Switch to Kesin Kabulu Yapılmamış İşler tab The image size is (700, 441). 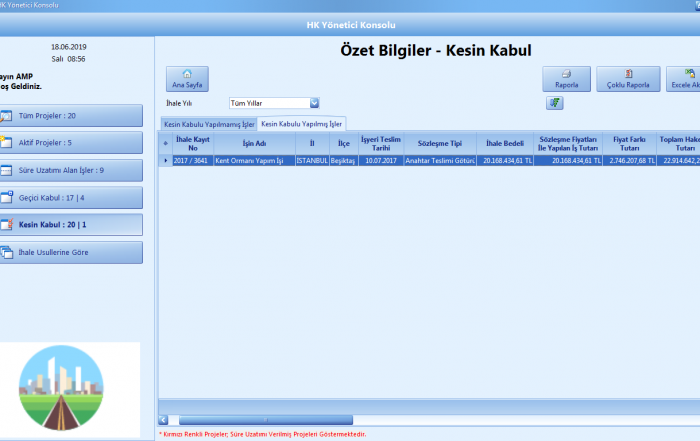point(208,124)
